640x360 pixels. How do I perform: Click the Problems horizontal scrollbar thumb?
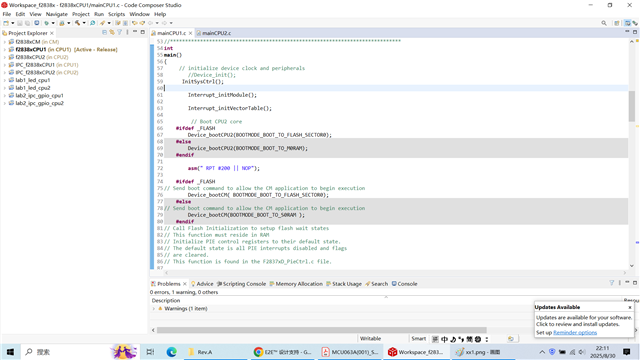pyautogui.click(x=322, y=330)
